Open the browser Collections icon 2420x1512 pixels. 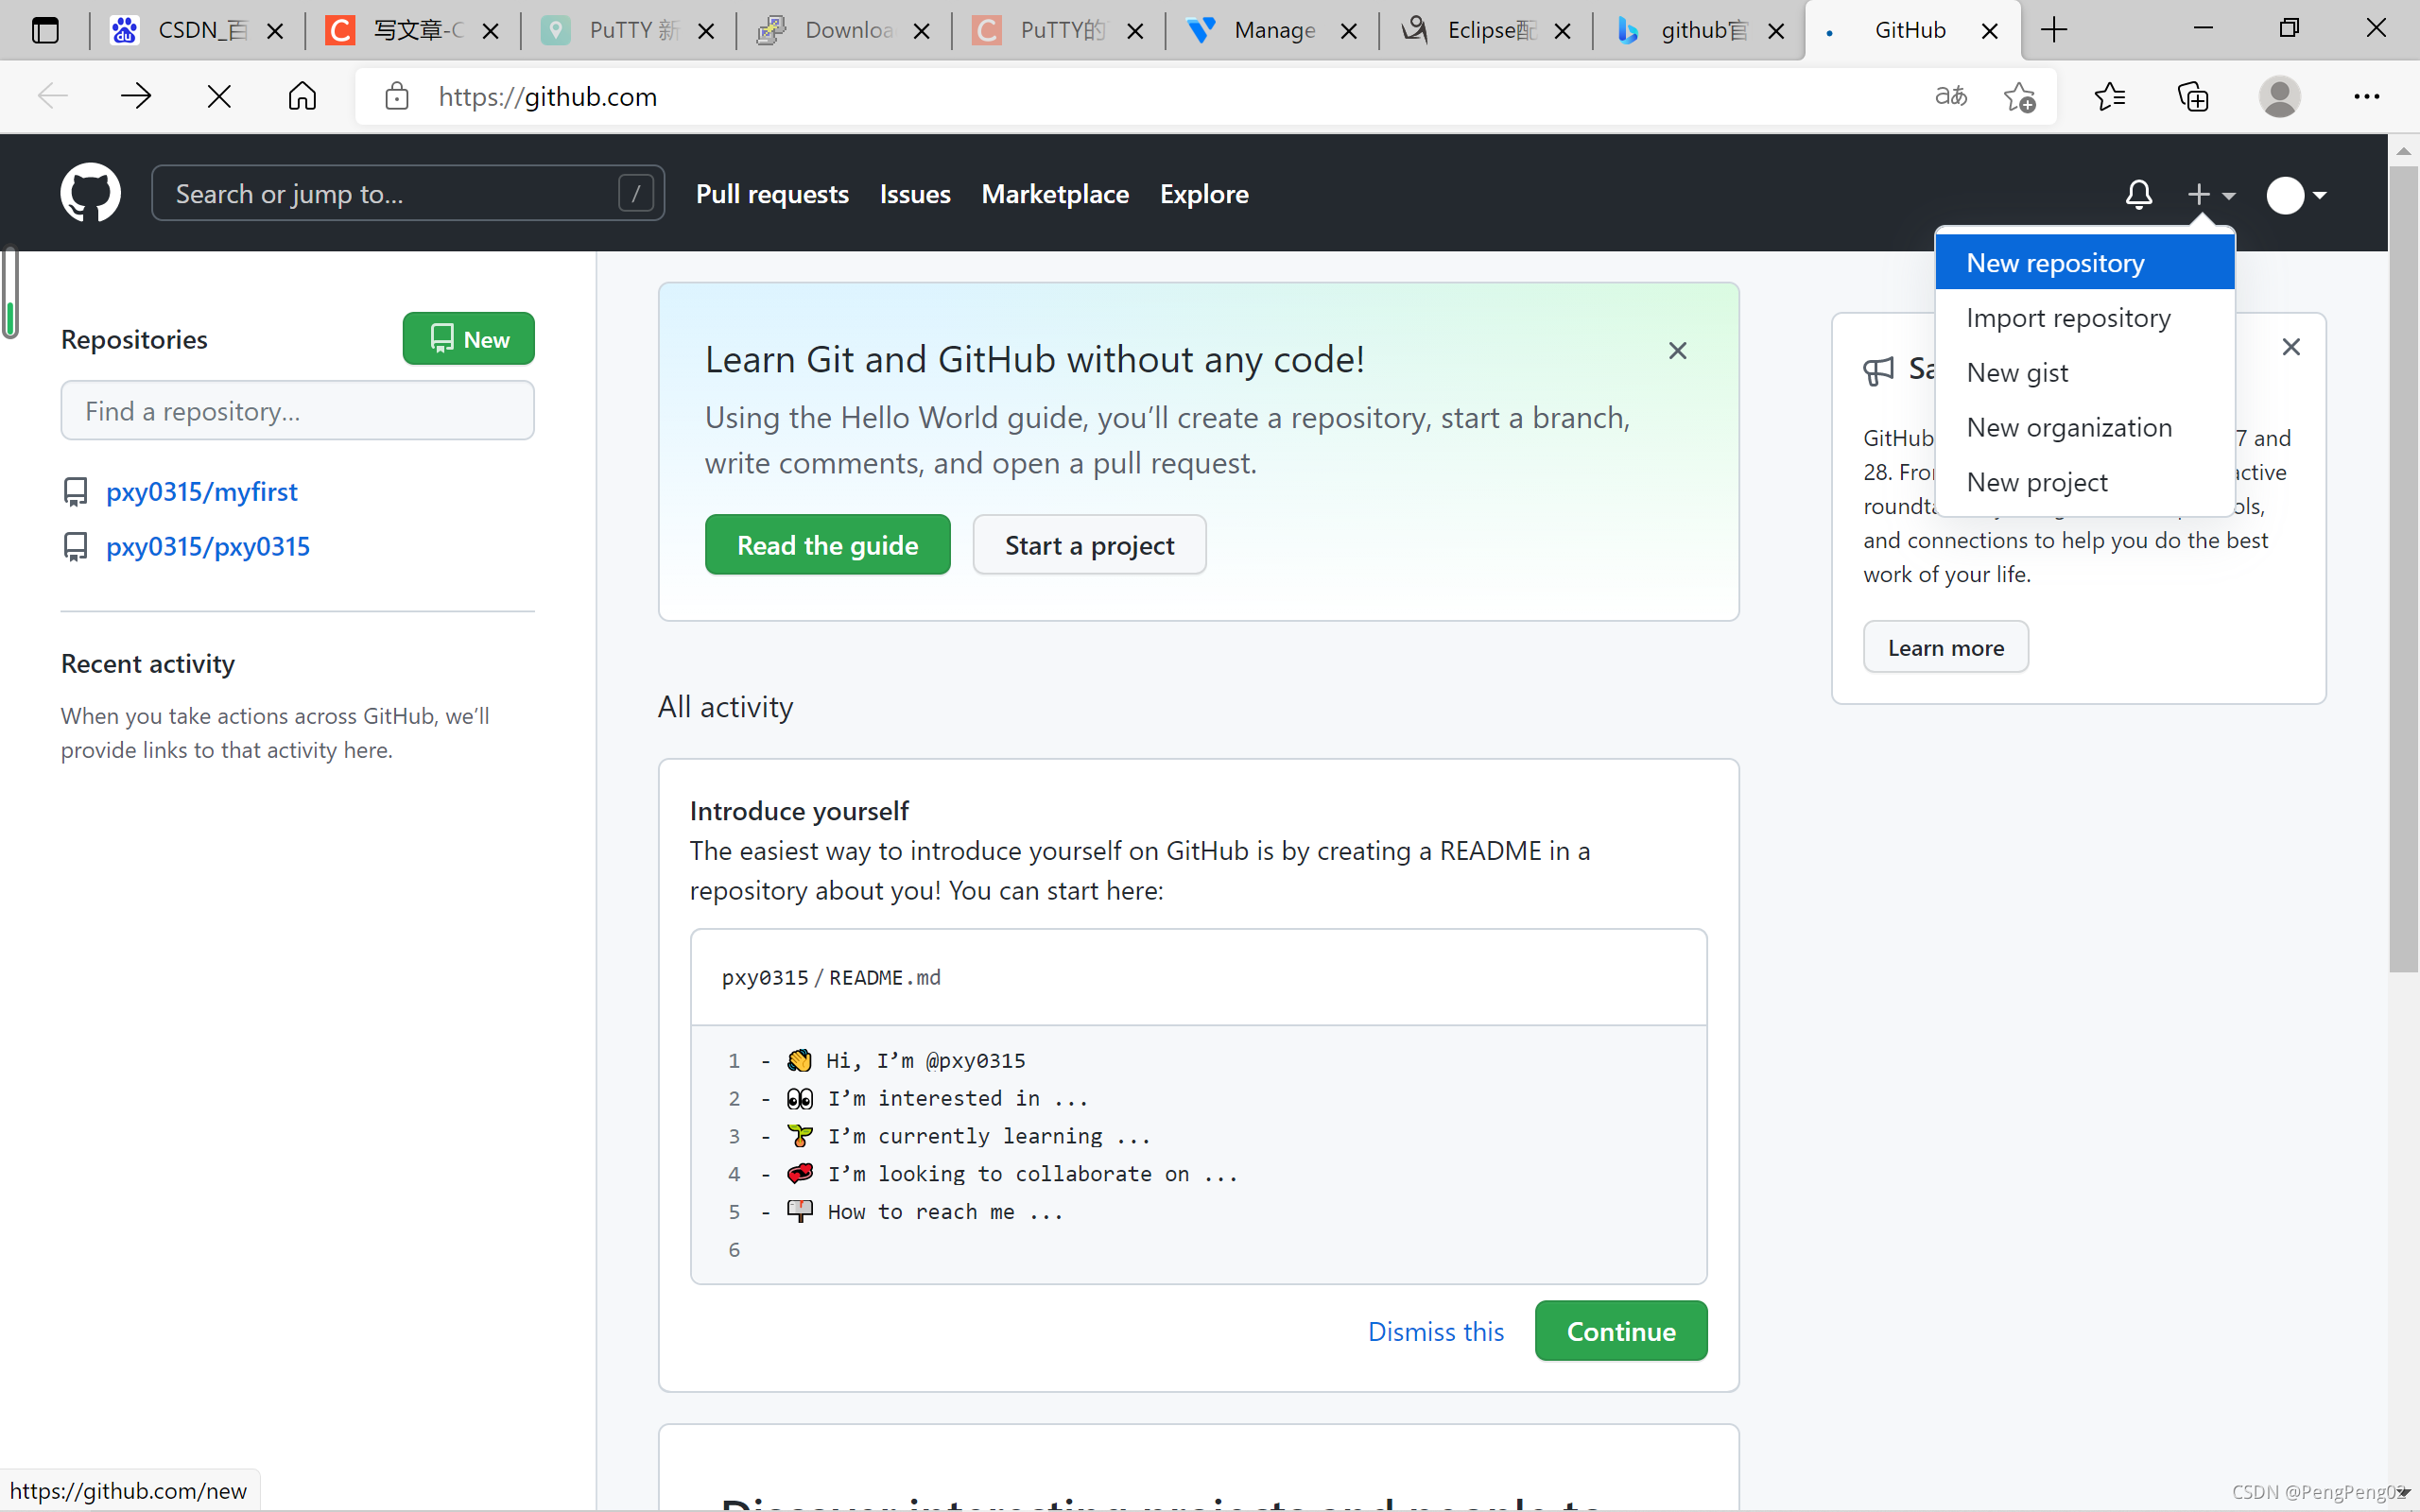2193,97
